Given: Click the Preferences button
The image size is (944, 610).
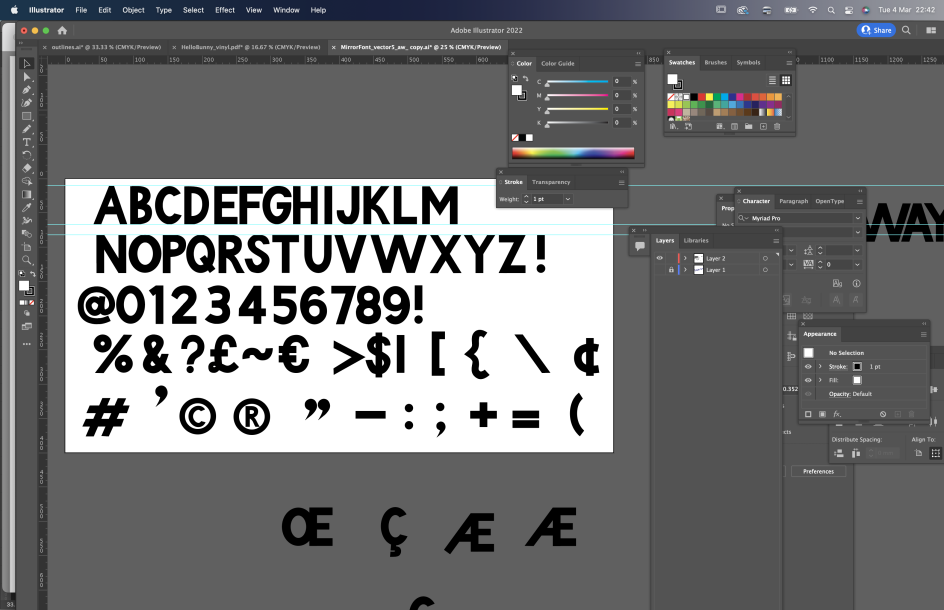Looking at the screenshot, I should coord(818,471).
